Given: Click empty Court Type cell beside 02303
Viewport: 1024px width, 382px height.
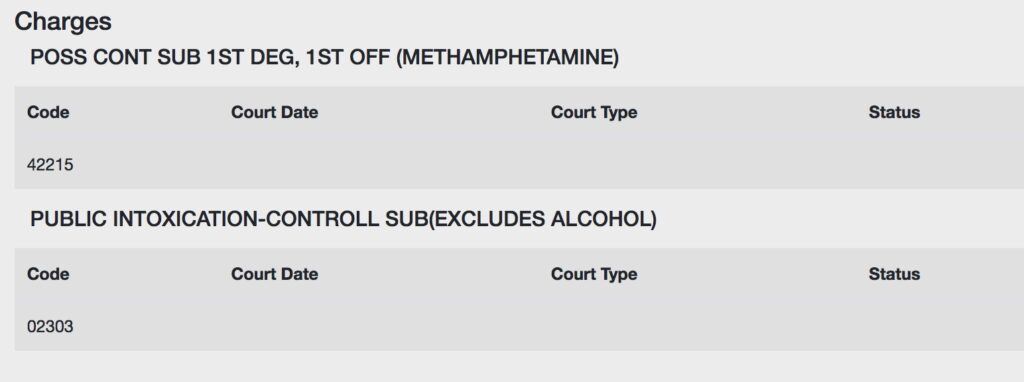Looking at the screenshot, I should point(703,326).
